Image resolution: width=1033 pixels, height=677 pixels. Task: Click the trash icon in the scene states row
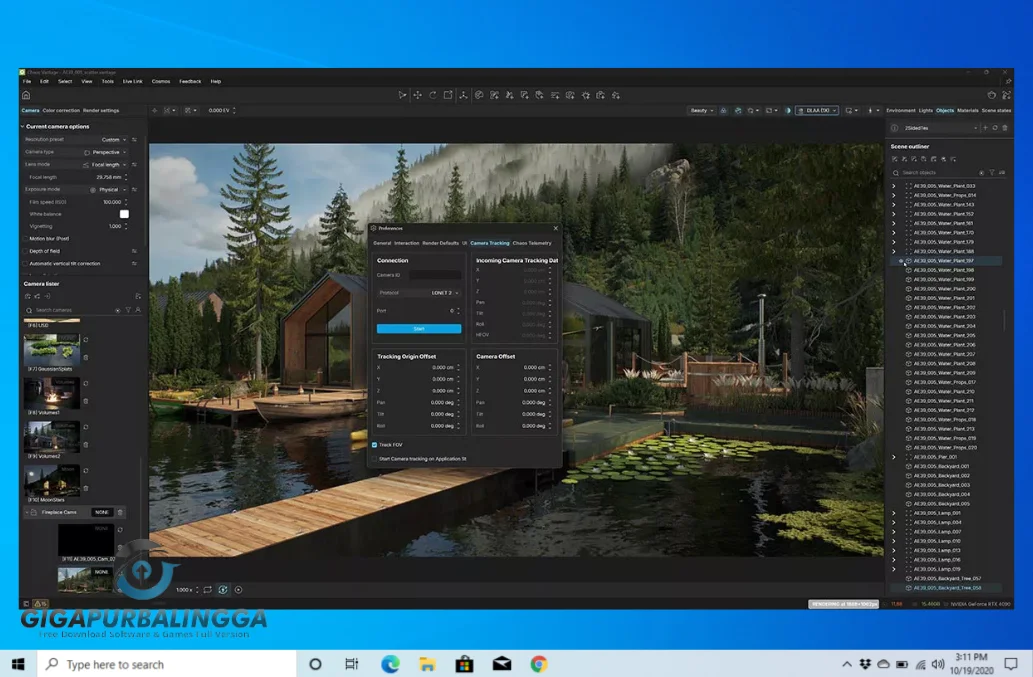[1005, 128]
